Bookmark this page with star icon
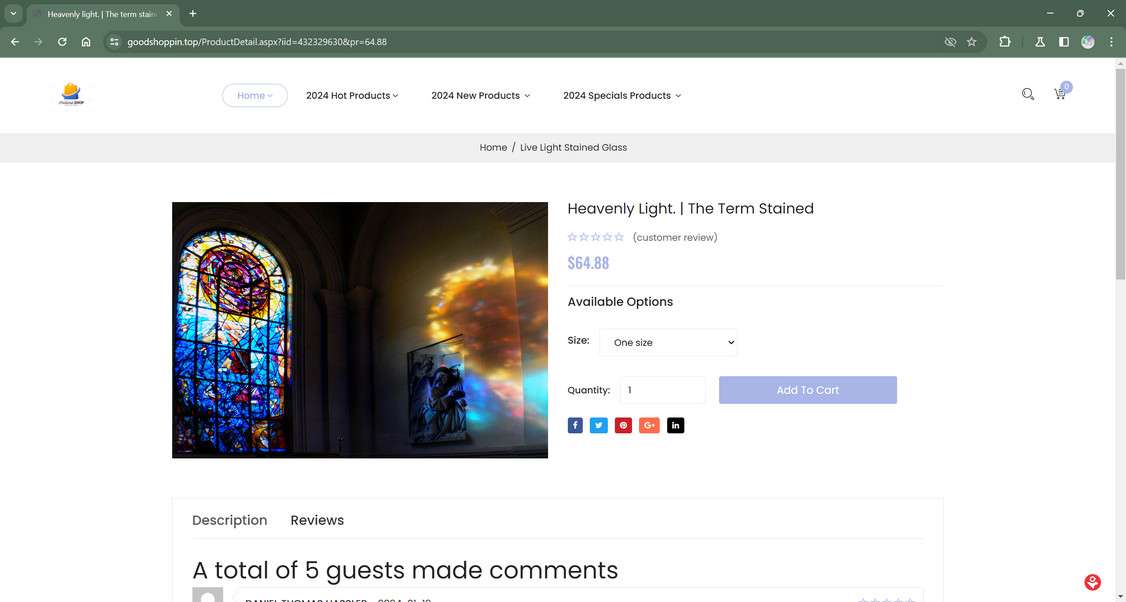The width and height of the screenshot is (1126, 602). point(972,42)
